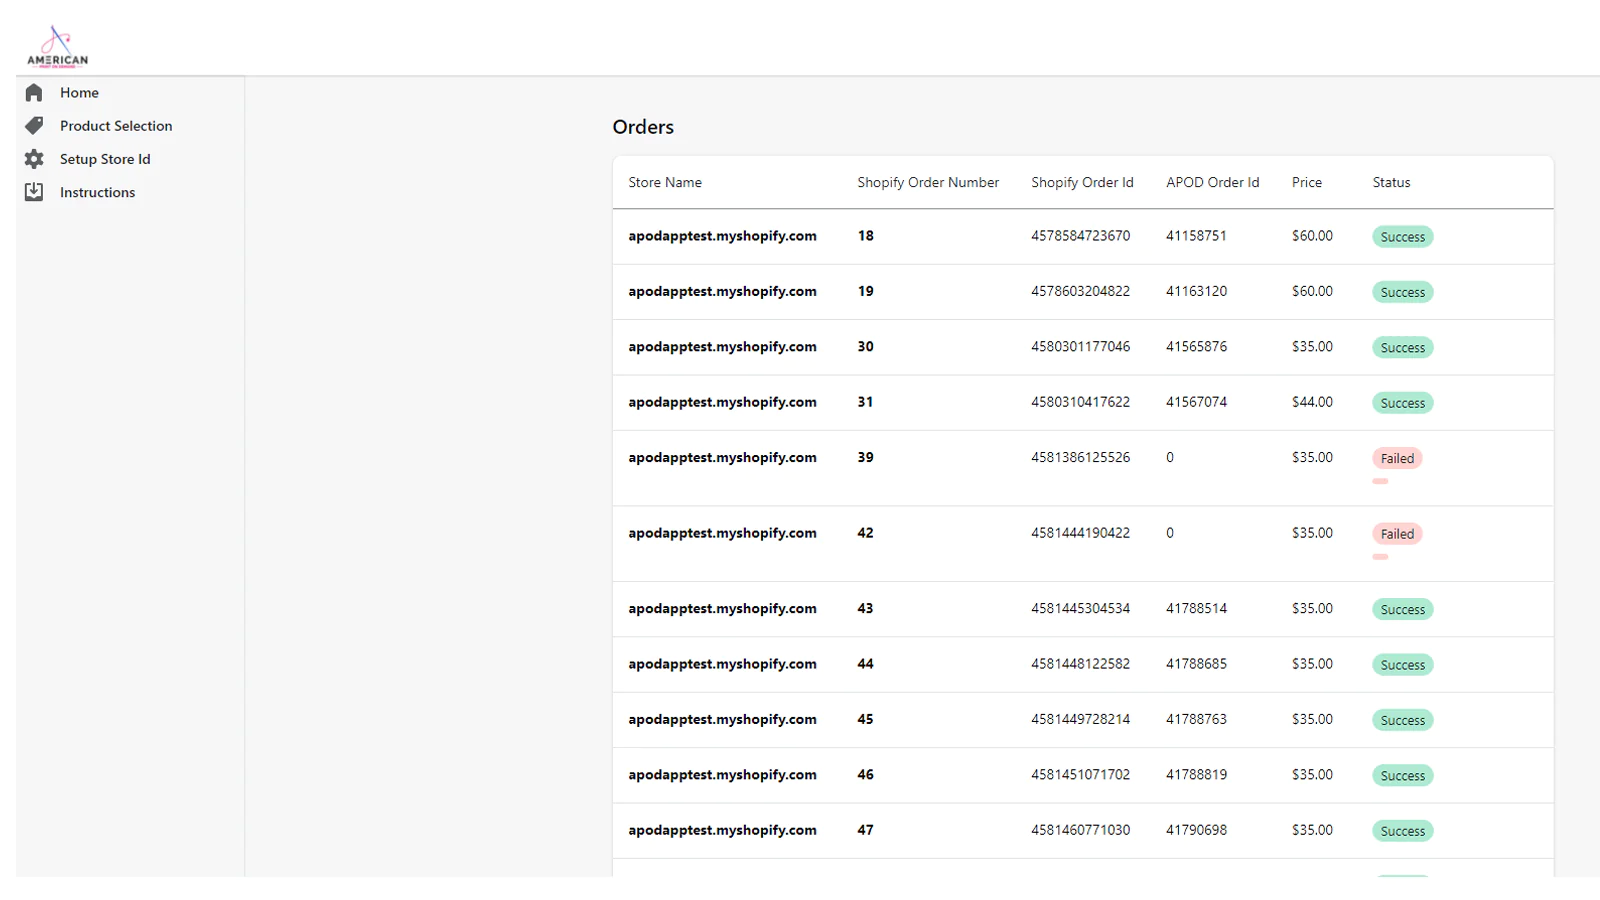The width and height of the screenshot is (1600, 900).
Task: Click the Home house icon
Action: tap(34, 93)
